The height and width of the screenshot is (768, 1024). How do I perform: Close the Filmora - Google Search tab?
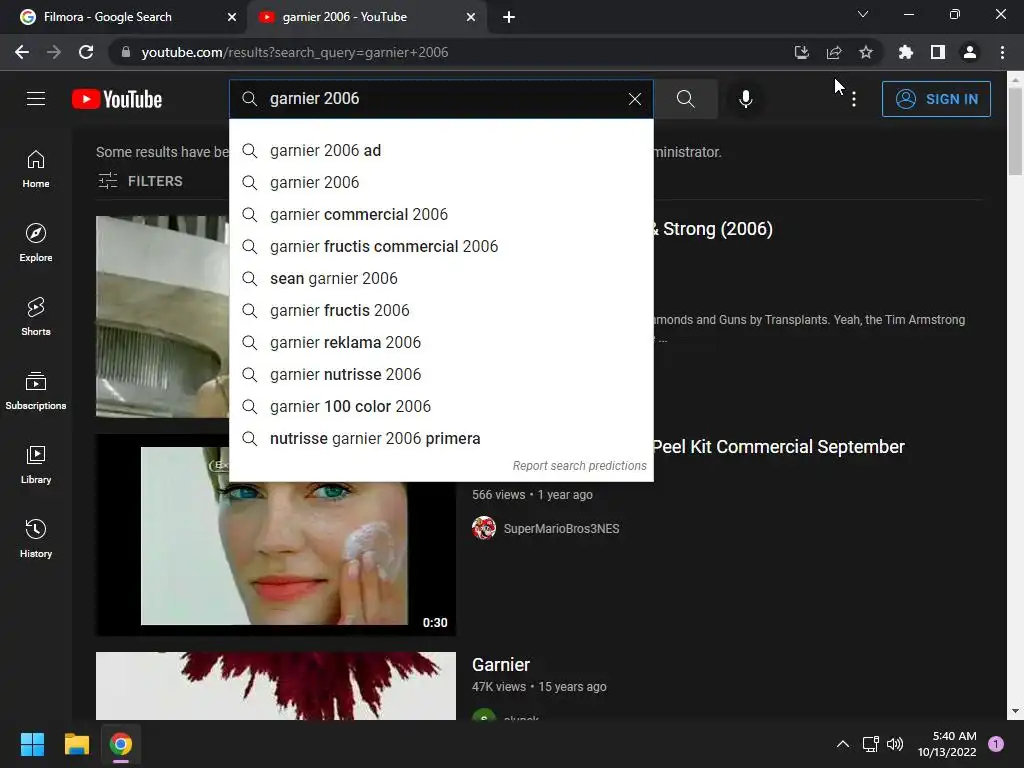pyautogui.click(x=232, y=17)
